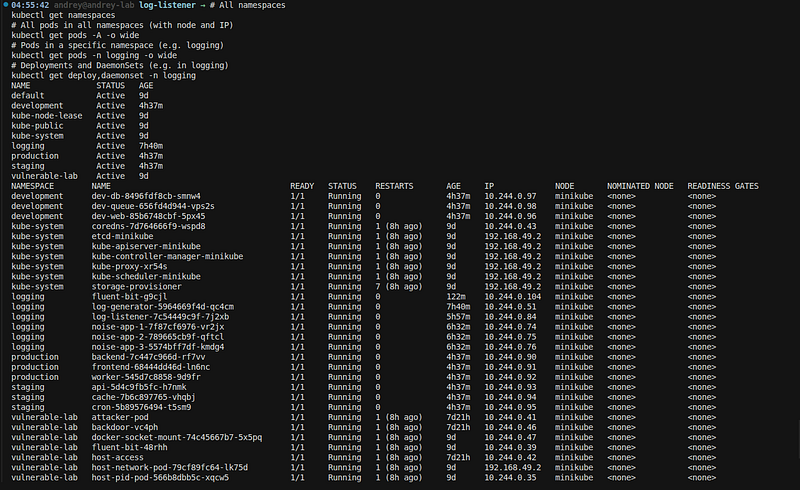This screenshot has width=800, height=490.
Task: Click pod name fluent-bit-g9cjl
Action: tap(130, 297)
